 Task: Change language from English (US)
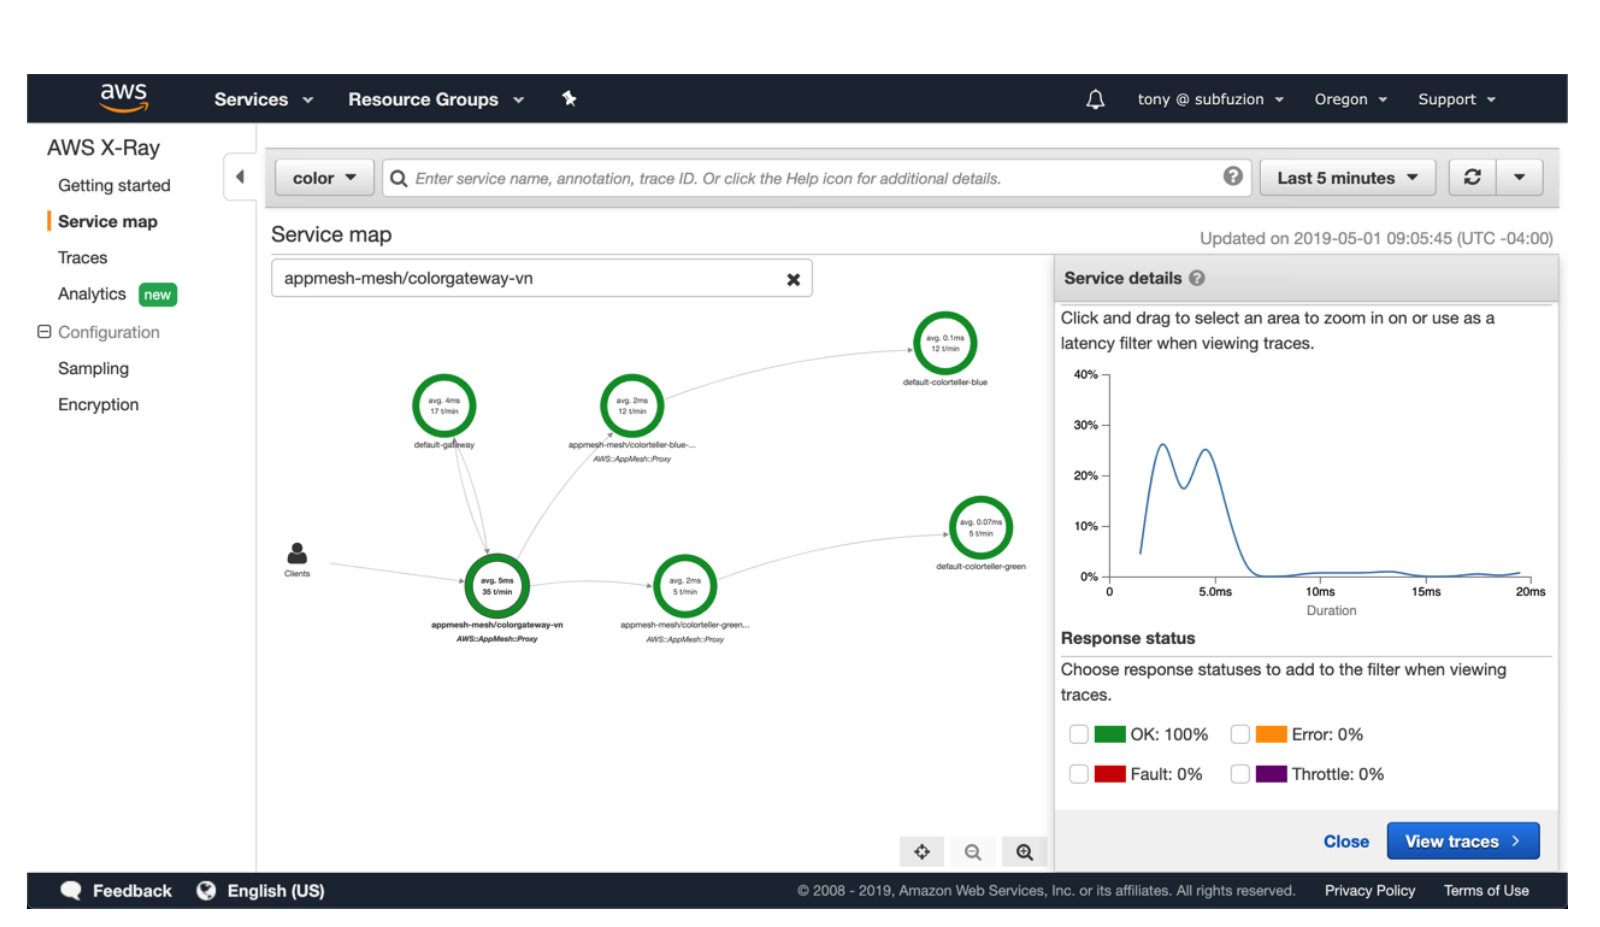(276, 890)
